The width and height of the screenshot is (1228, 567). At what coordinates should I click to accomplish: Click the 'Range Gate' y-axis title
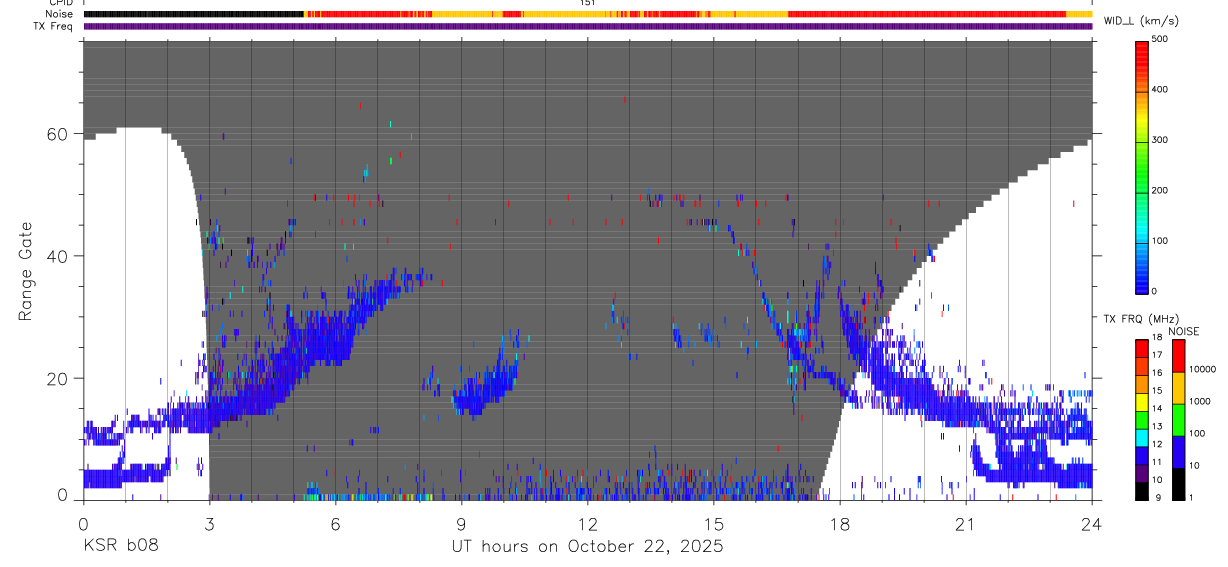[x=25, y=270]
